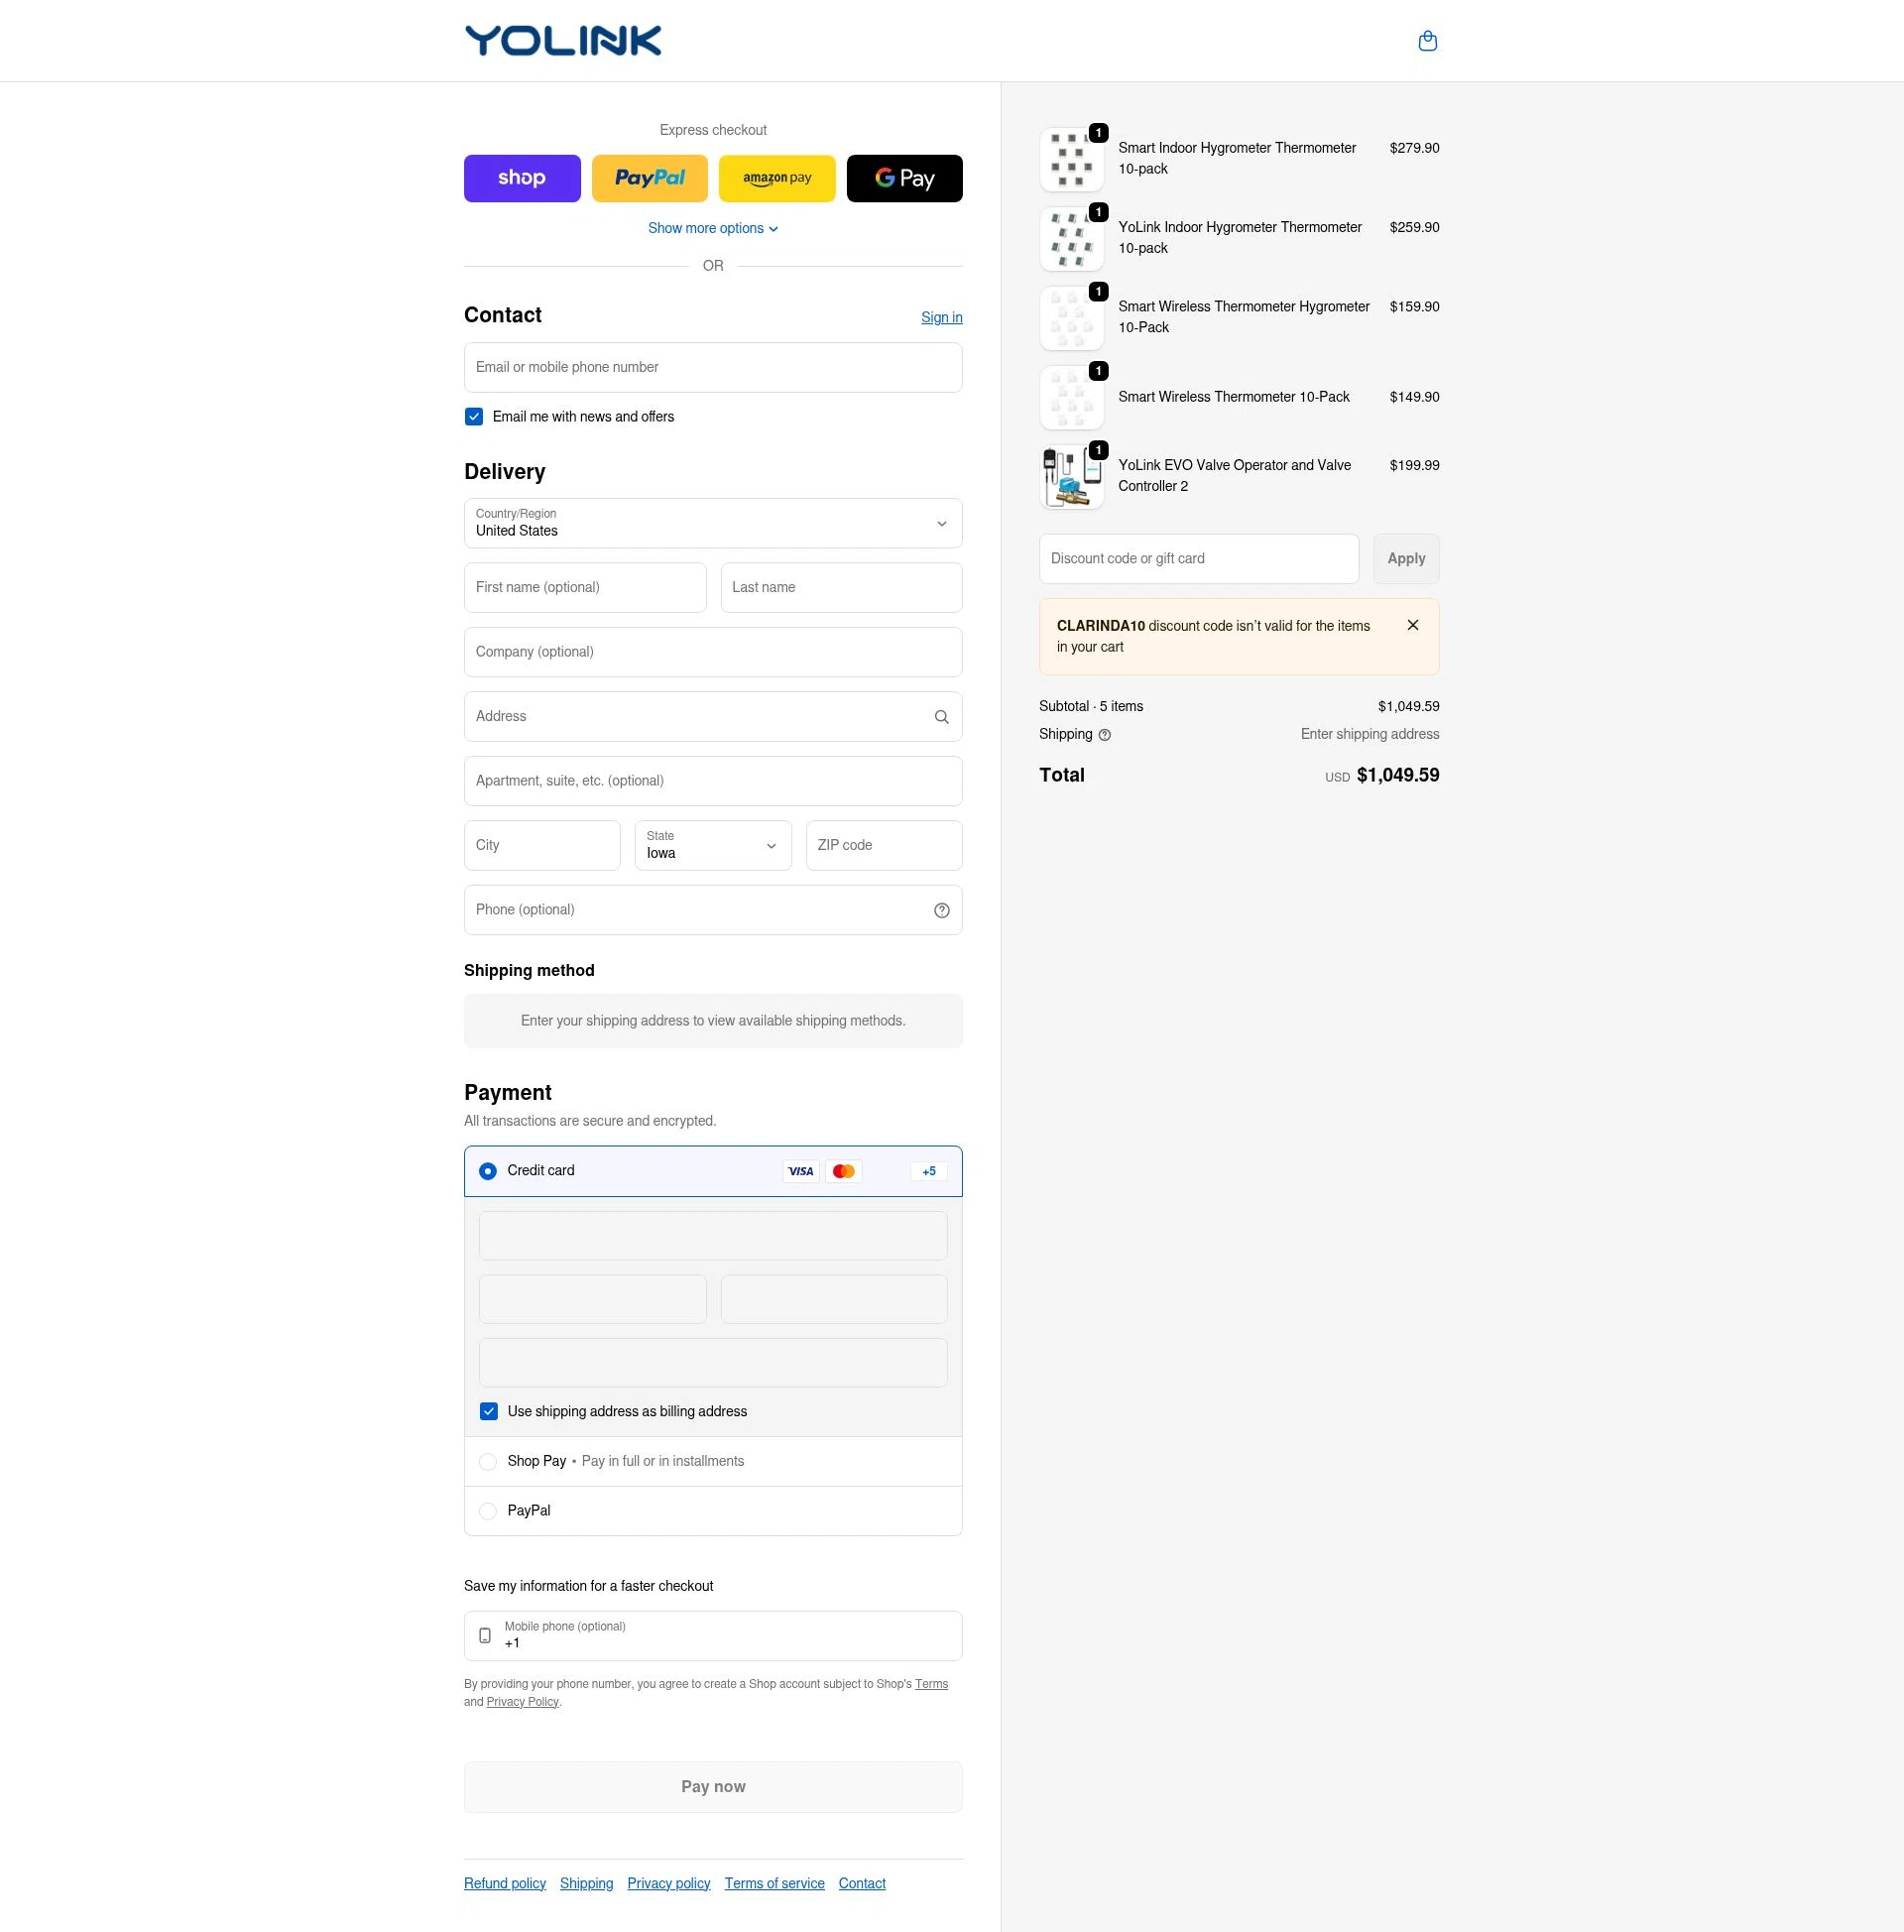The image size is (1904, 1932).
Task: Open the Refund policy page
Action: point(504,1882)
